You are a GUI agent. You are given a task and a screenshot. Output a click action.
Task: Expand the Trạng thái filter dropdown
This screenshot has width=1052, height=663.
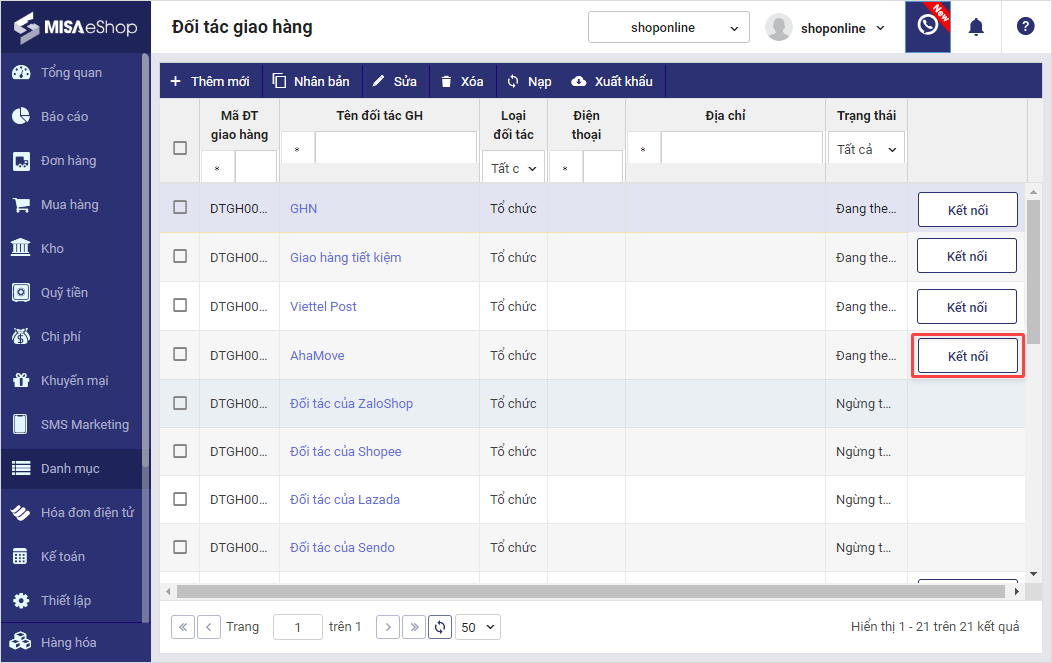(866, 149)
